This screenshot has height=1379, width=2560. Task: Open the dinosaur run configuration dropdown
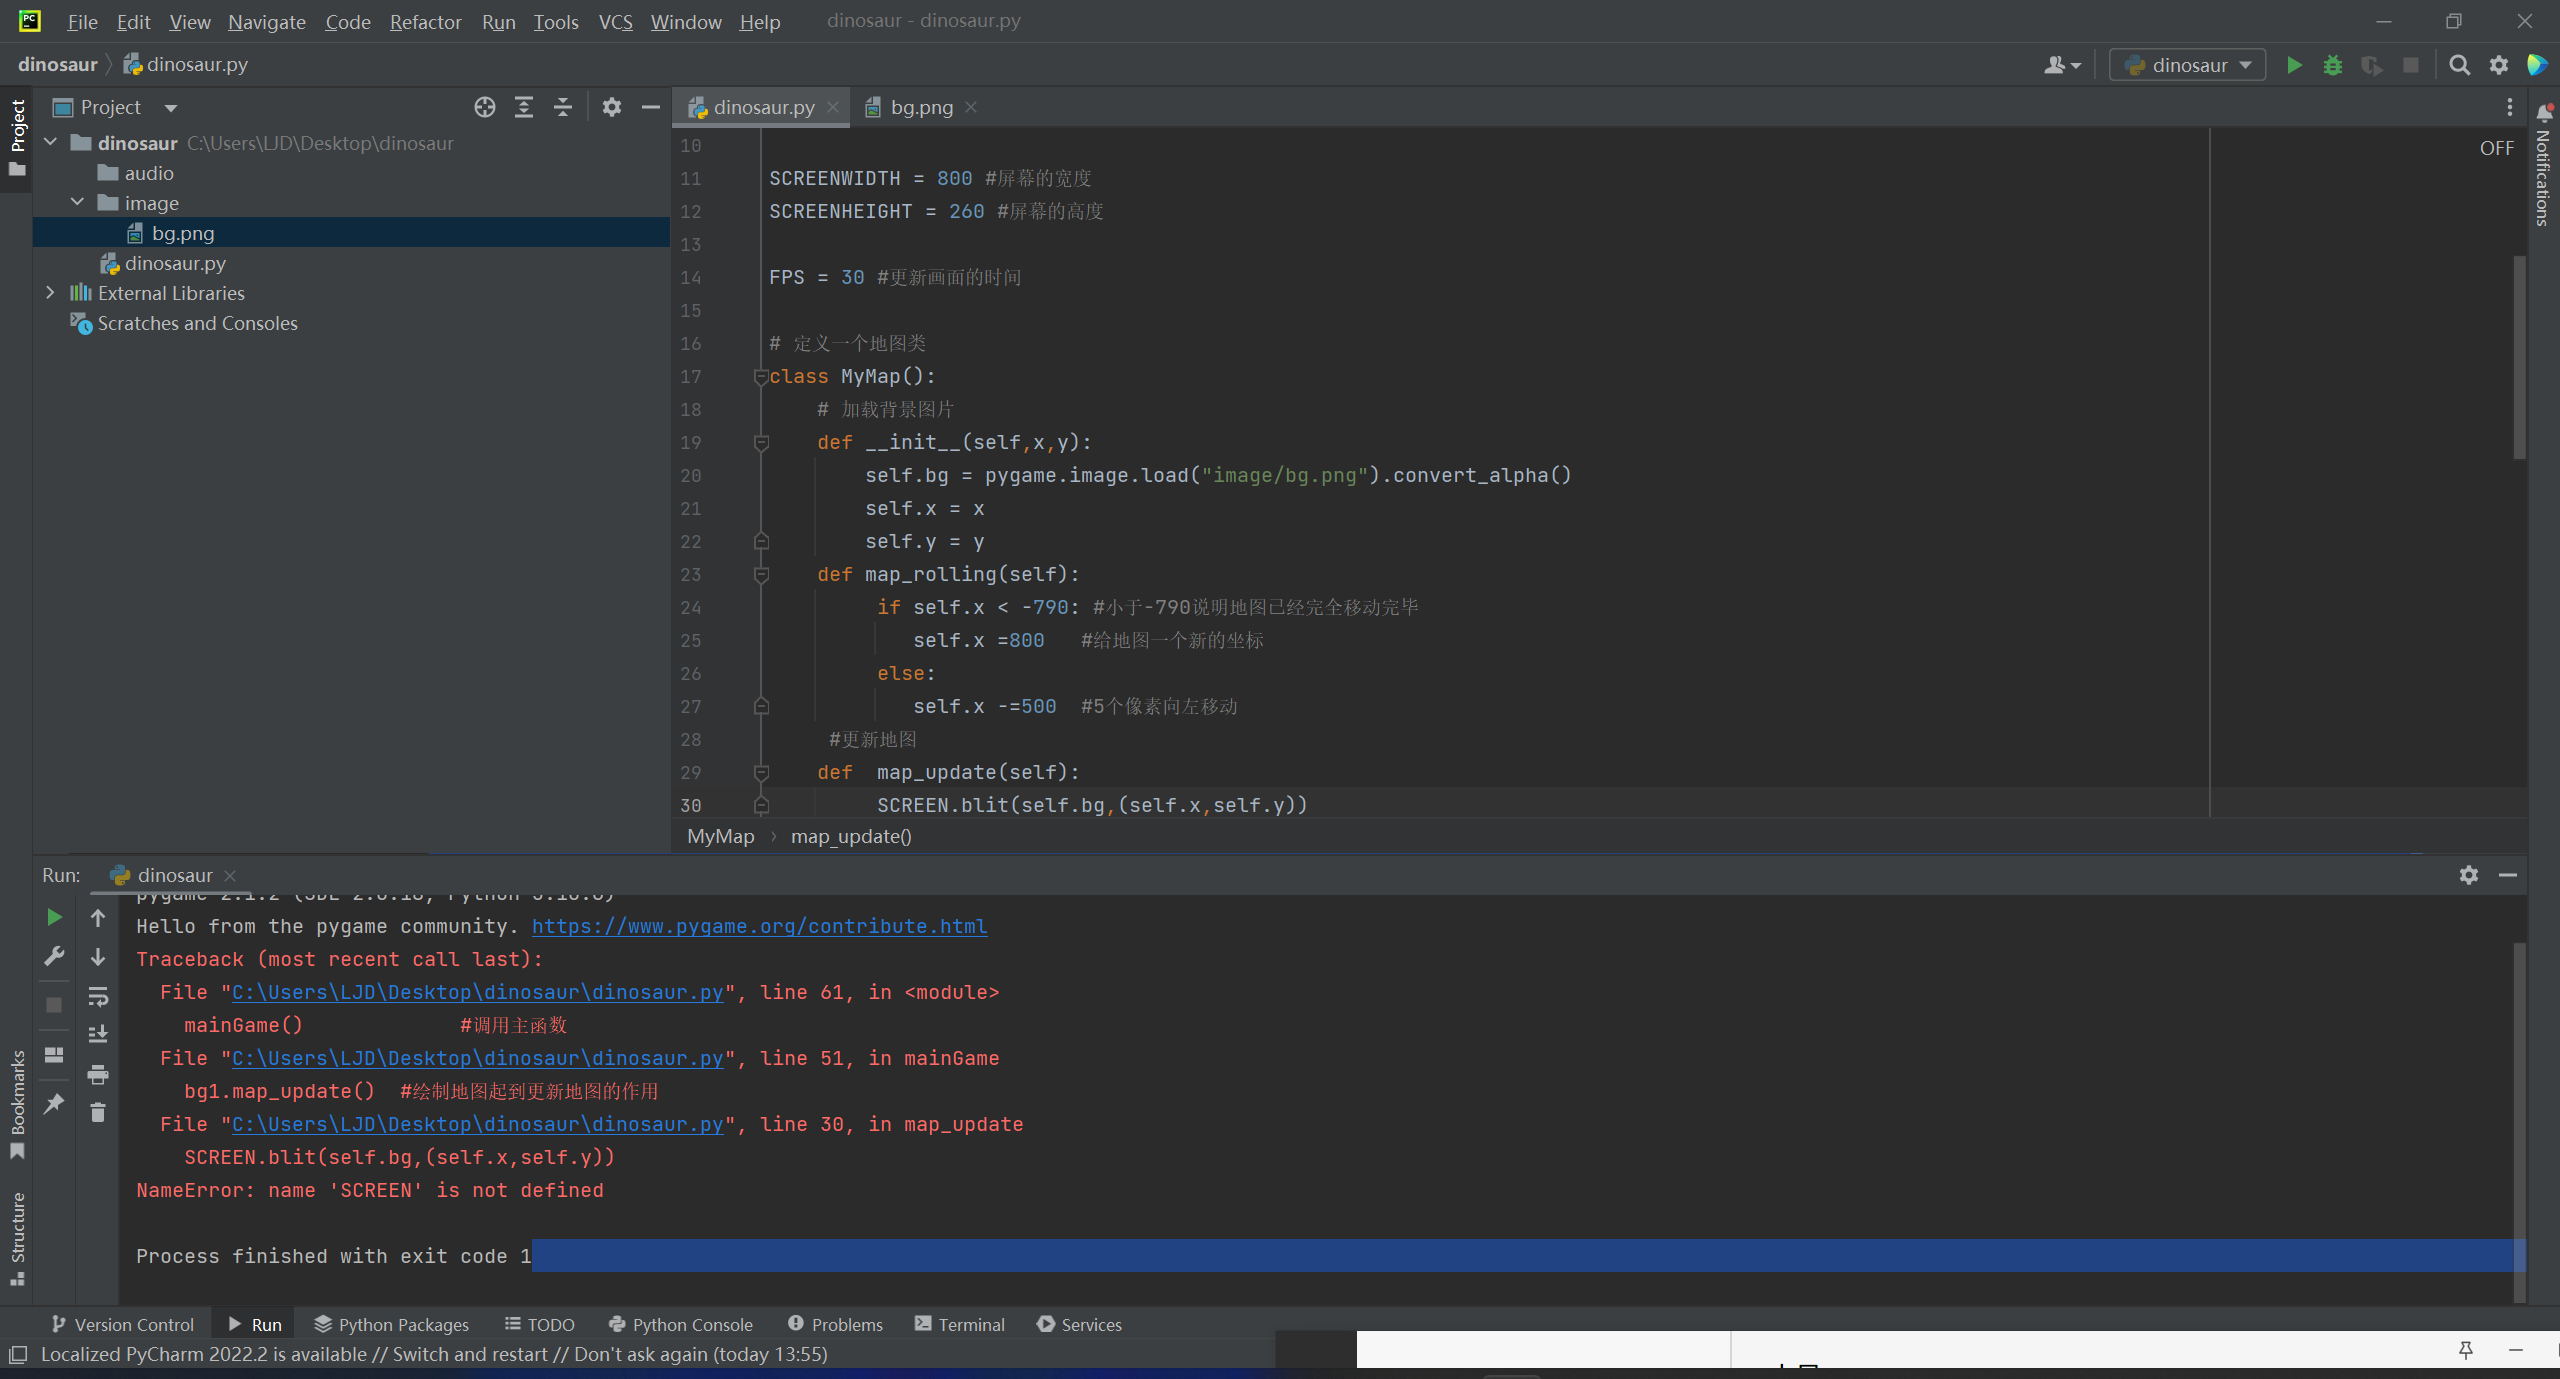click(x=2187, y=65)
